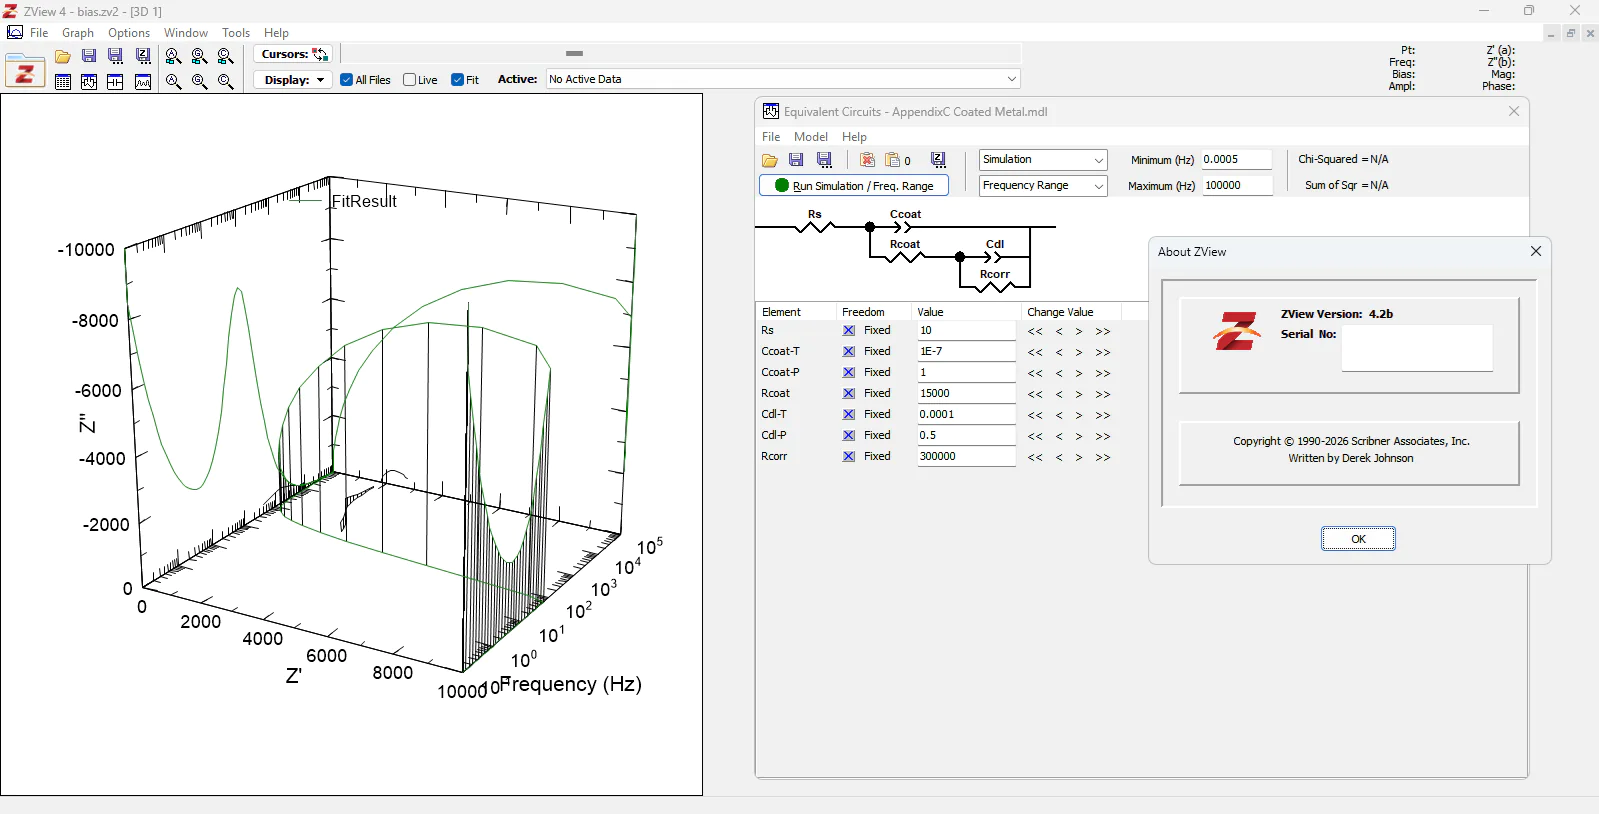Expand the Active data dropdown
The image size is (1599, 814).
click(1012, 79)
